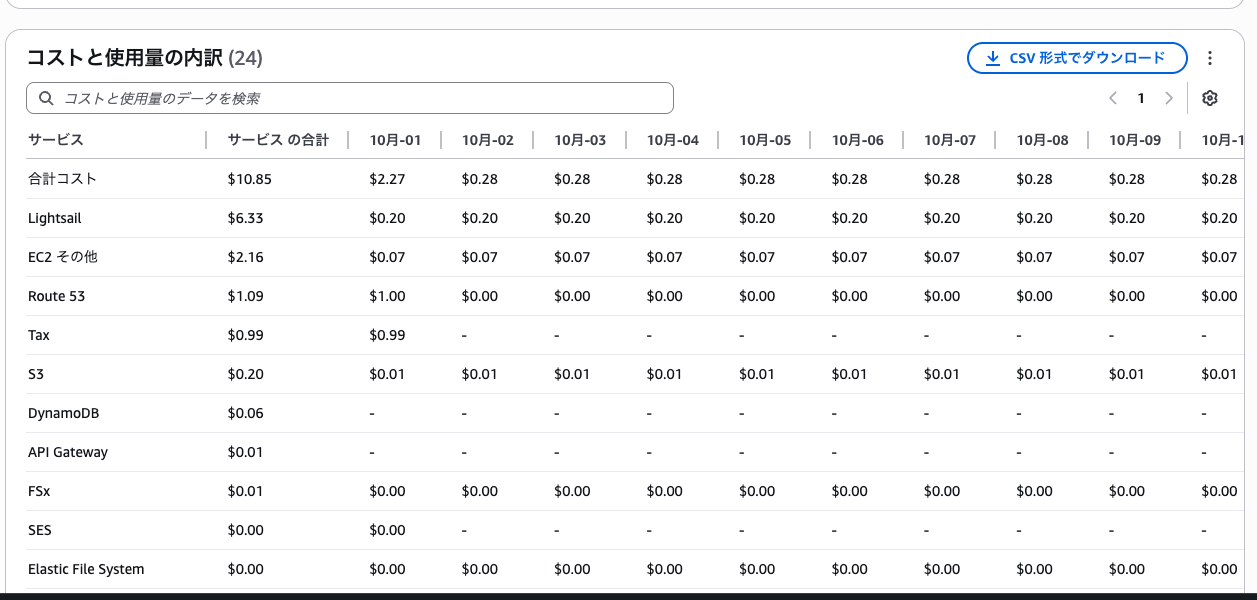Go to previous page arrow
Viewport: 1257px width, 600px height.
tap(1112, 98)
